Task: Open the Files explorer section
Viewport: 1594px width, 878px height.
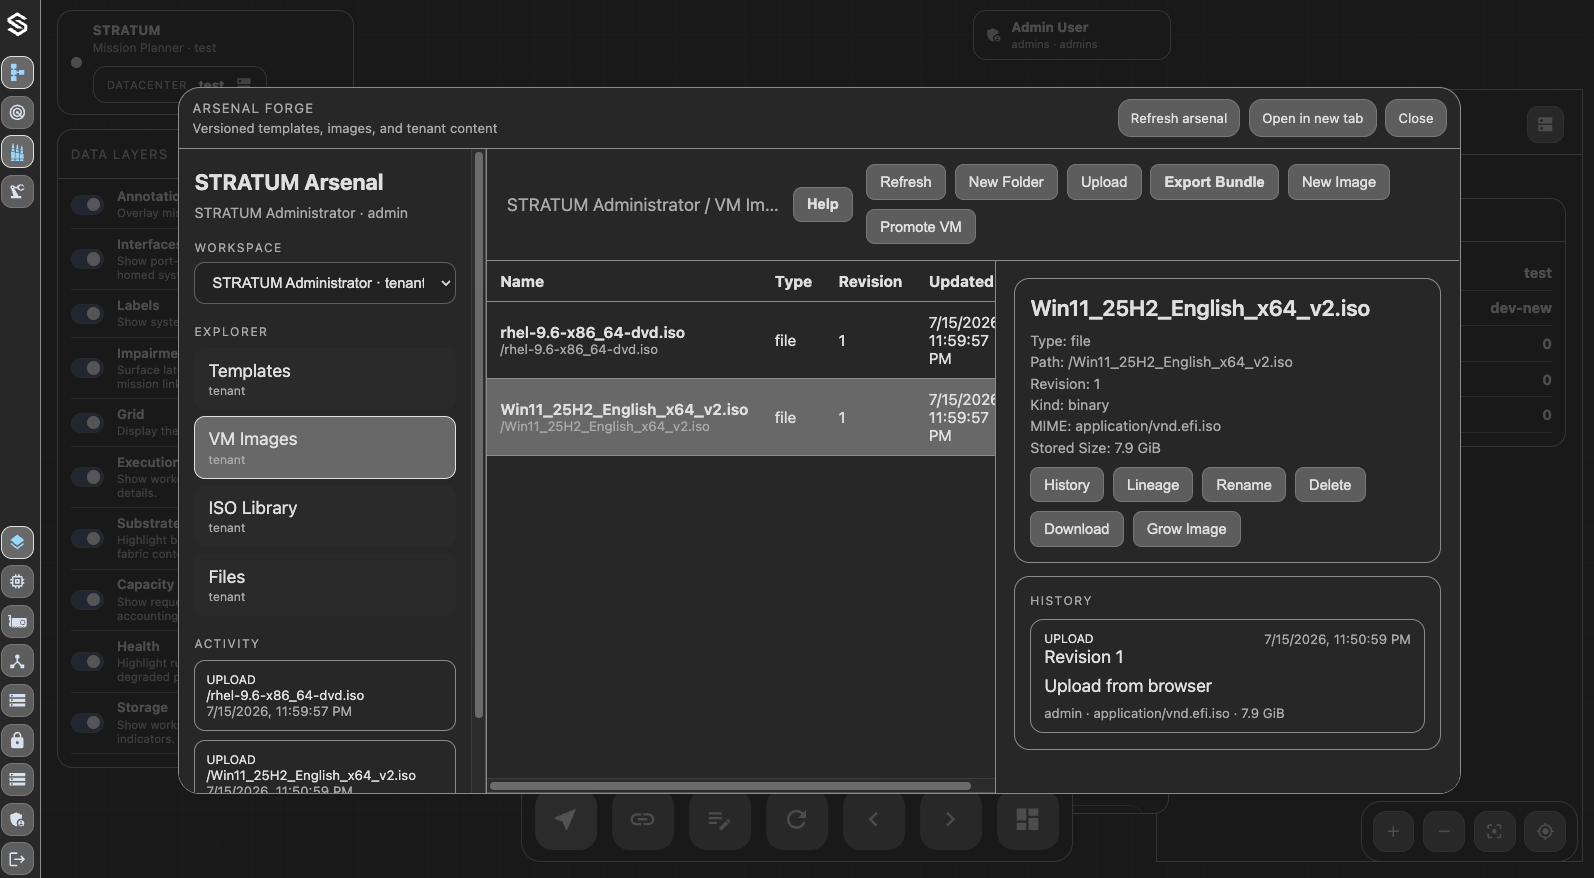Action: tap(325, 585)
